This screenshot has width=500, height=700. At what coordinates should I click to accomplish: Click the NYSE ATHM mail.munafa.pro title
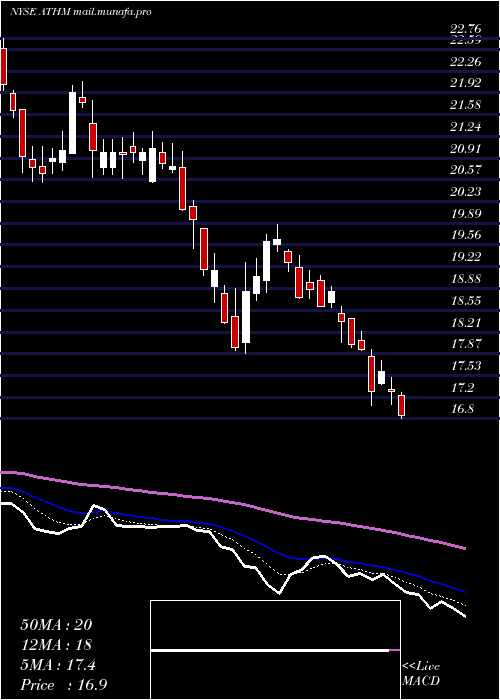[x=80, y=12]
